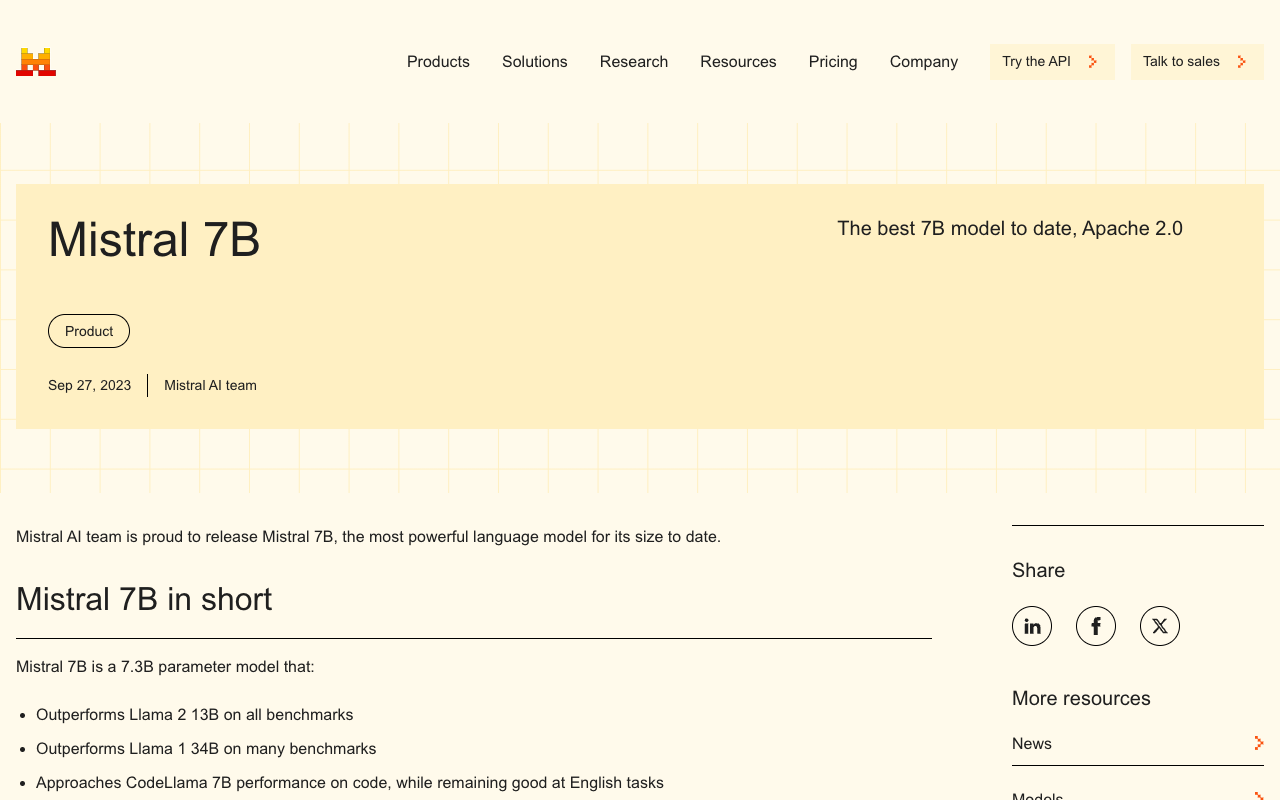Click the '7.3B parameter model' sentence
Screen dimensions: 1280x800
[165, 666]
